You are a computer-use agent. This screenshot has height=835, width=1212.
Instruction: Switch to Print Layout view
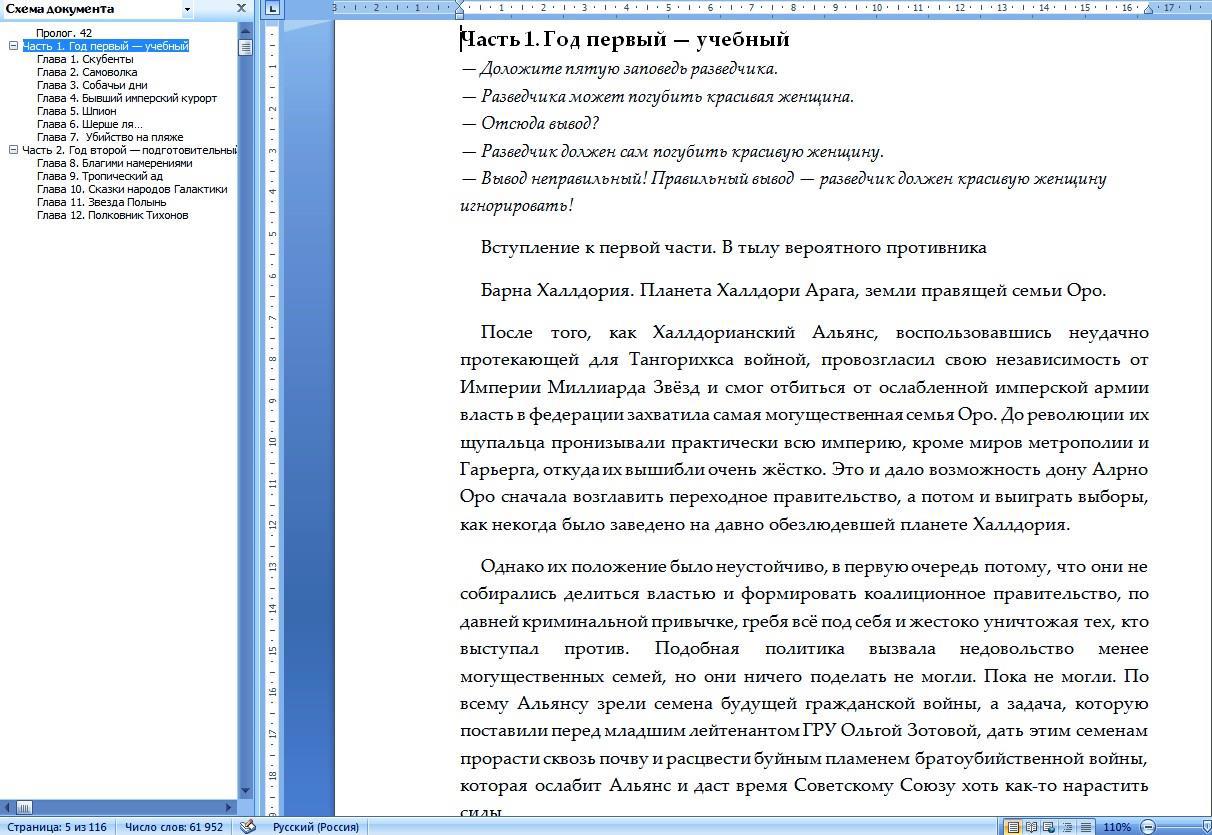[1013, 827]
